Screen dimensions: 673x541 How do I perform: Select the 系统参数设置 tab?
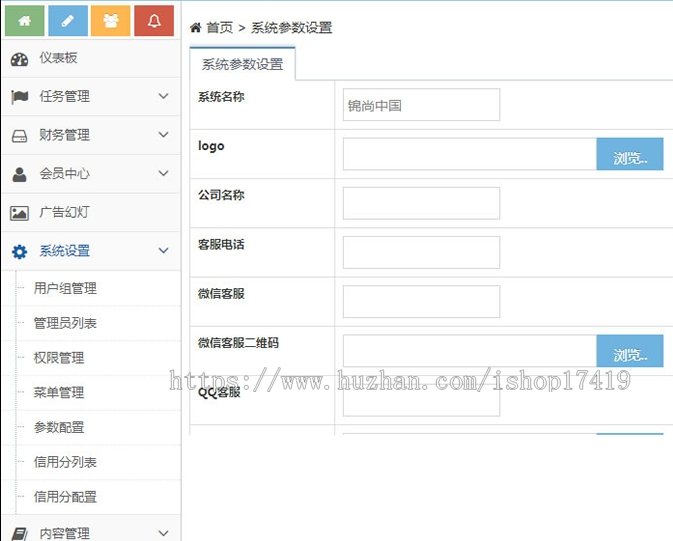[x=243, y=64]
